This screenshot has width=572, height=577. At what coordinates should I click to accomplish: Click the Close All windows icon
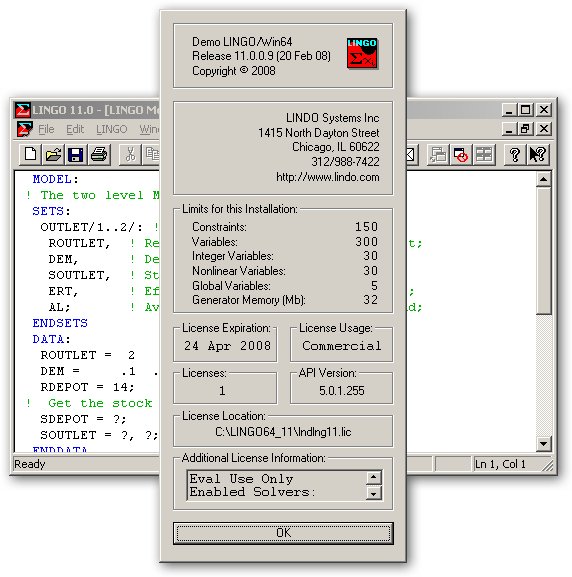tap(461, 154)
